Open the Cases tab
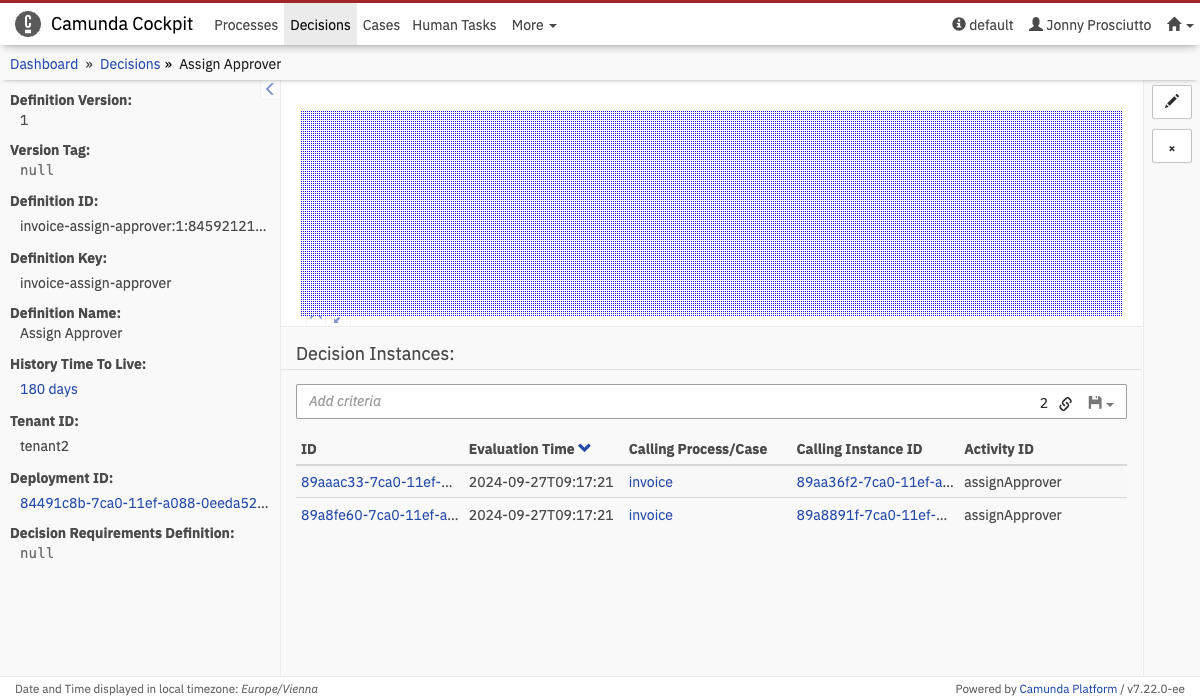The image size is (1200, 700). [381, 25]
